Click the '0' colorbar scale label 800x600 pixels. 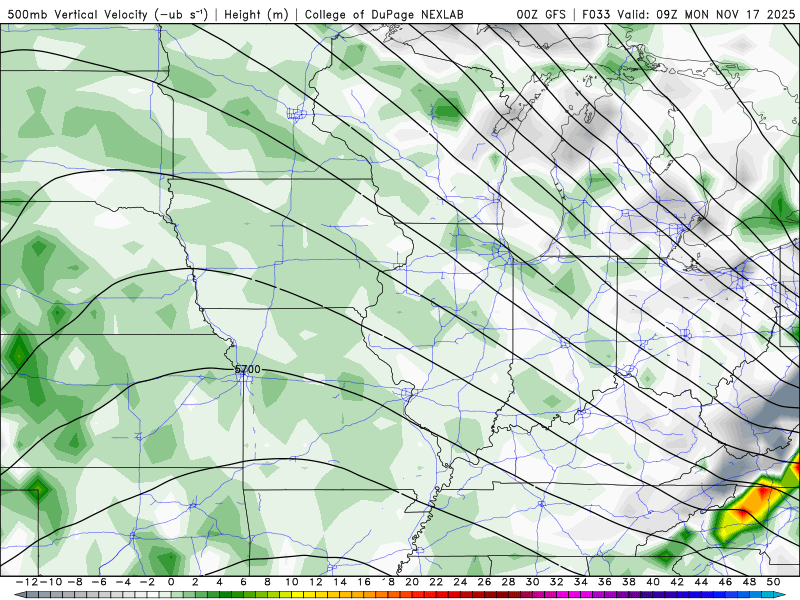pos(171,582)
